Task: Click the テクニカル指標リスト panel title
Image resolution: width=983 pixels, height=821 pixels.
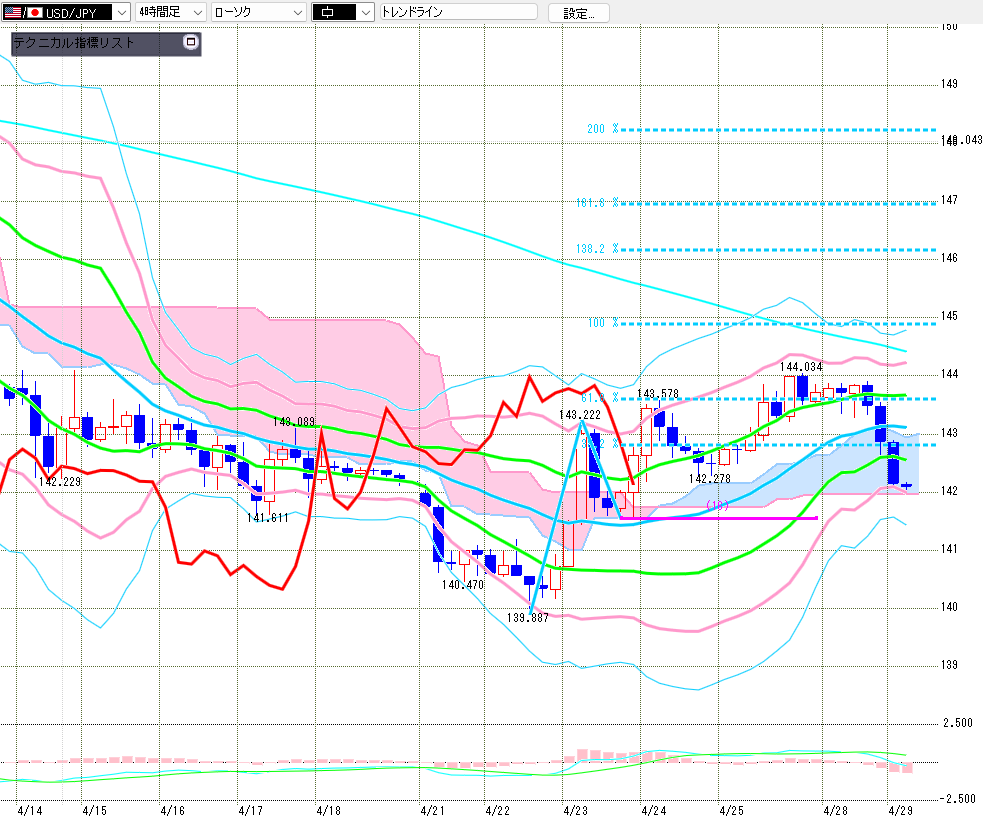Action: tap(74, 43)
